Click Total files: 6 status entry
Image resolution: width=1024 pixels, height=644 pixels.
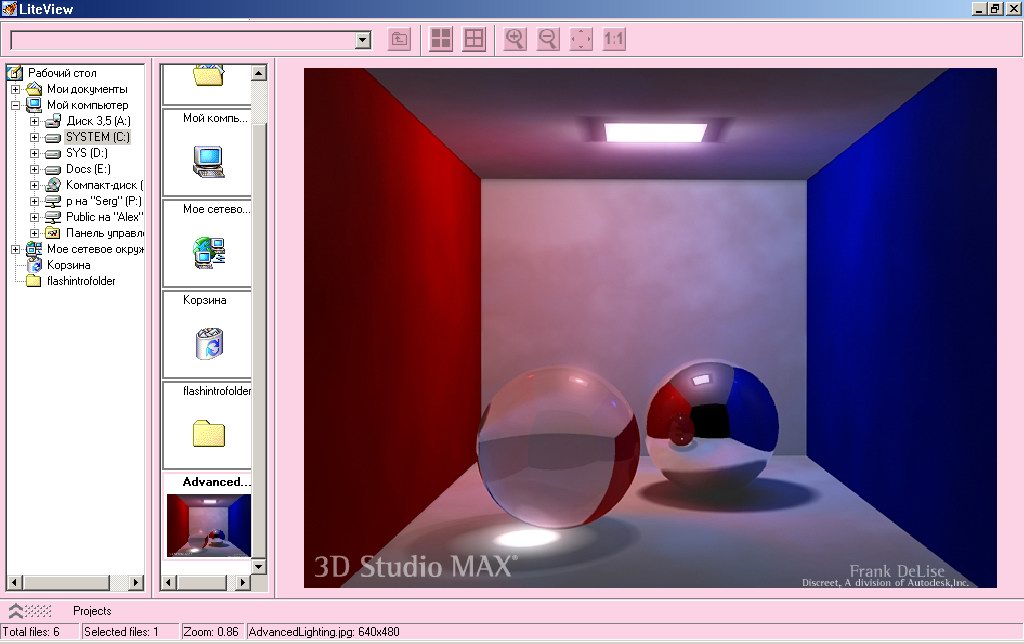pyautogui.click(x=31, y=632)
